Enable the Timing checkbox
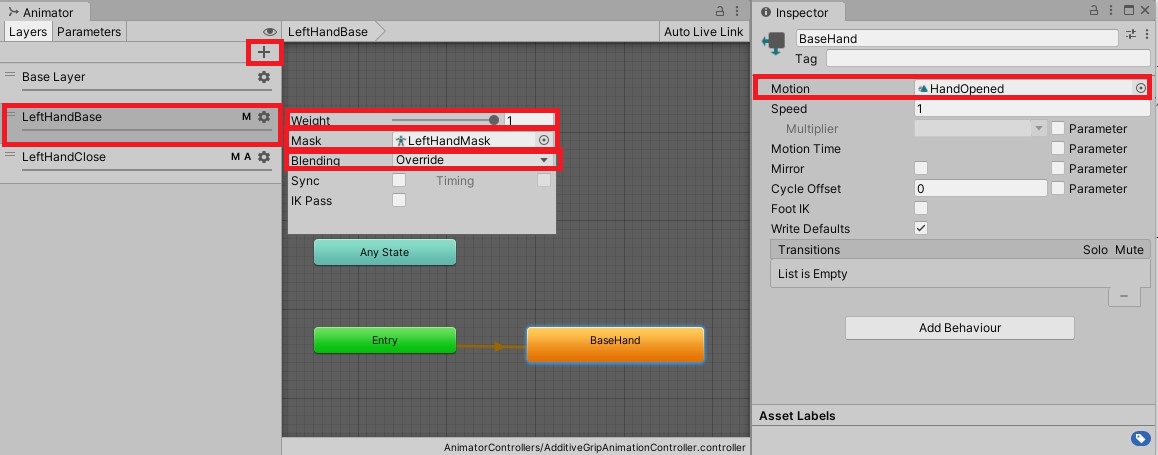This screenshot has width=1158, height=455. (544, 180)
